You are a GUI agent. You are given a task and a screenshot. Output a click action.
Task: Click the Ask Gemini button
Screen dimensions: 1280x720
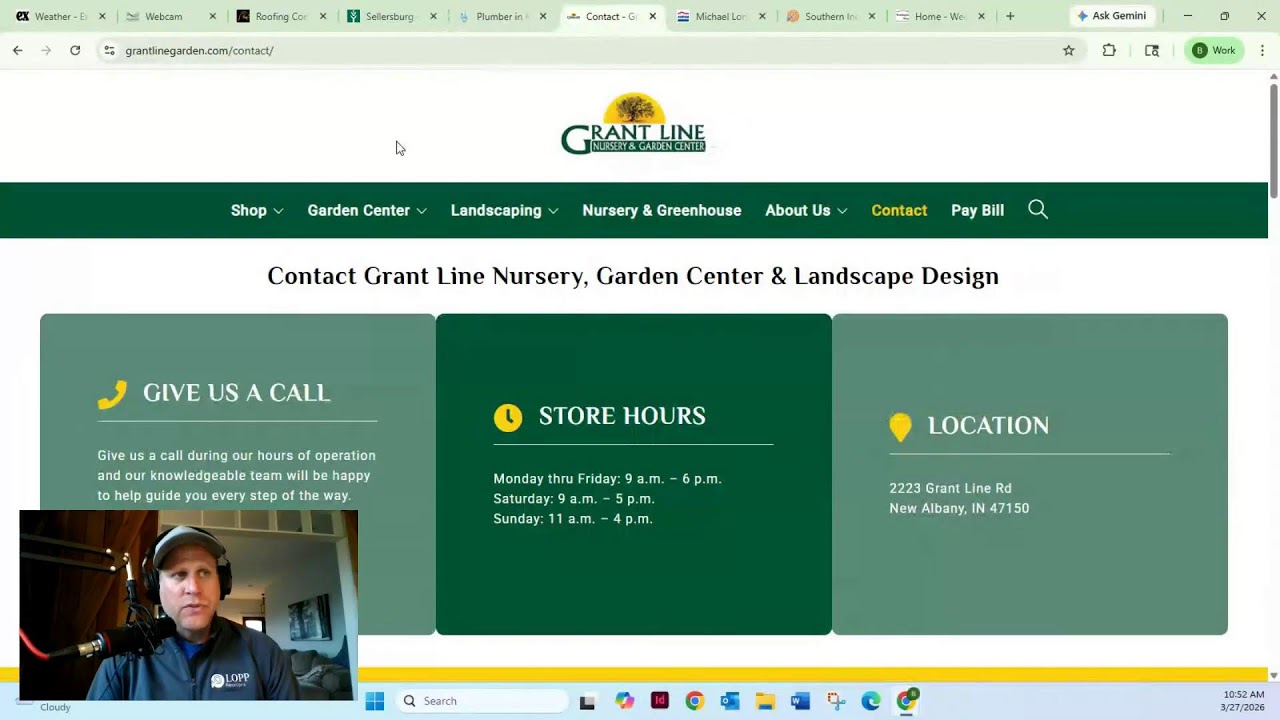pyautogui.click(x=1111, y=16)
